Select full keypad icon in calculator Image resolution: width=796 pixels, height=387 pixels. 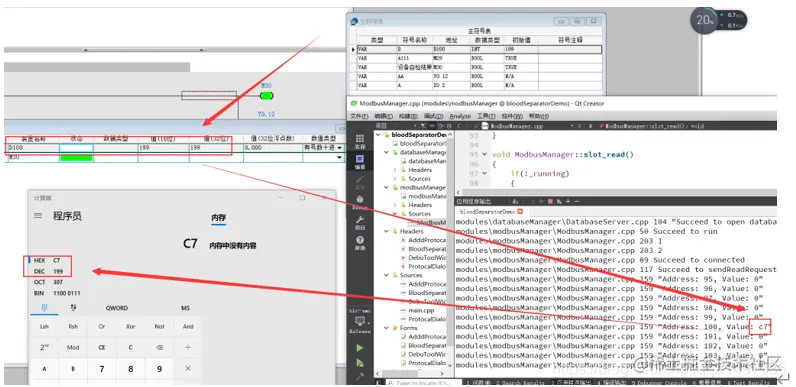tap(44, 308)
